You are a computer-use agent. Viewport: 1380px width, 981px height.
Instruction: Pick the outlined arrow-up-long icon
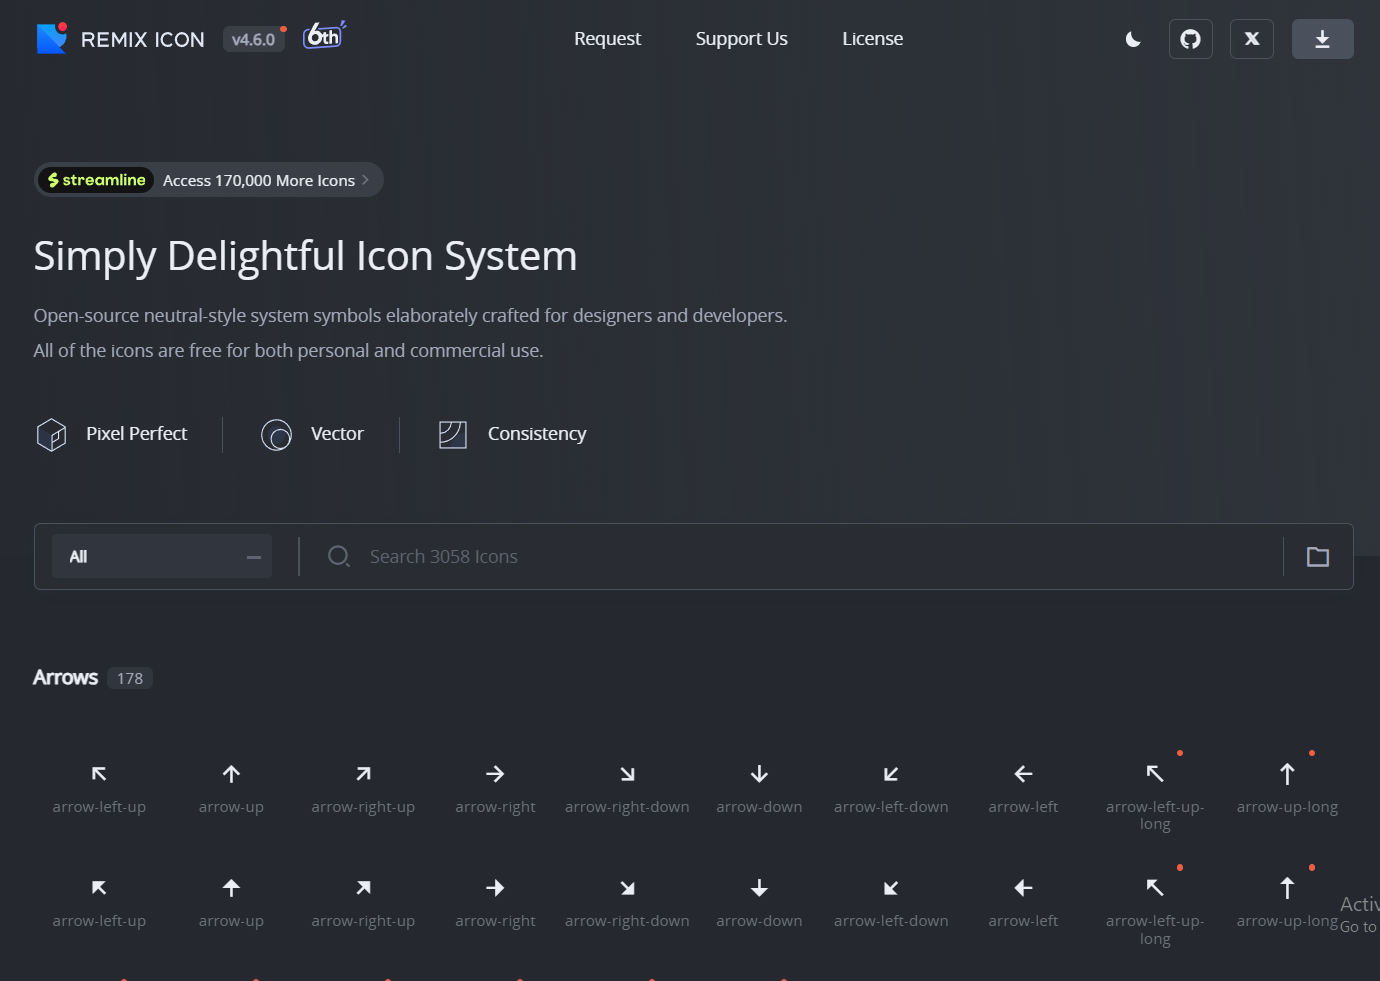[x=1287, y=774]
